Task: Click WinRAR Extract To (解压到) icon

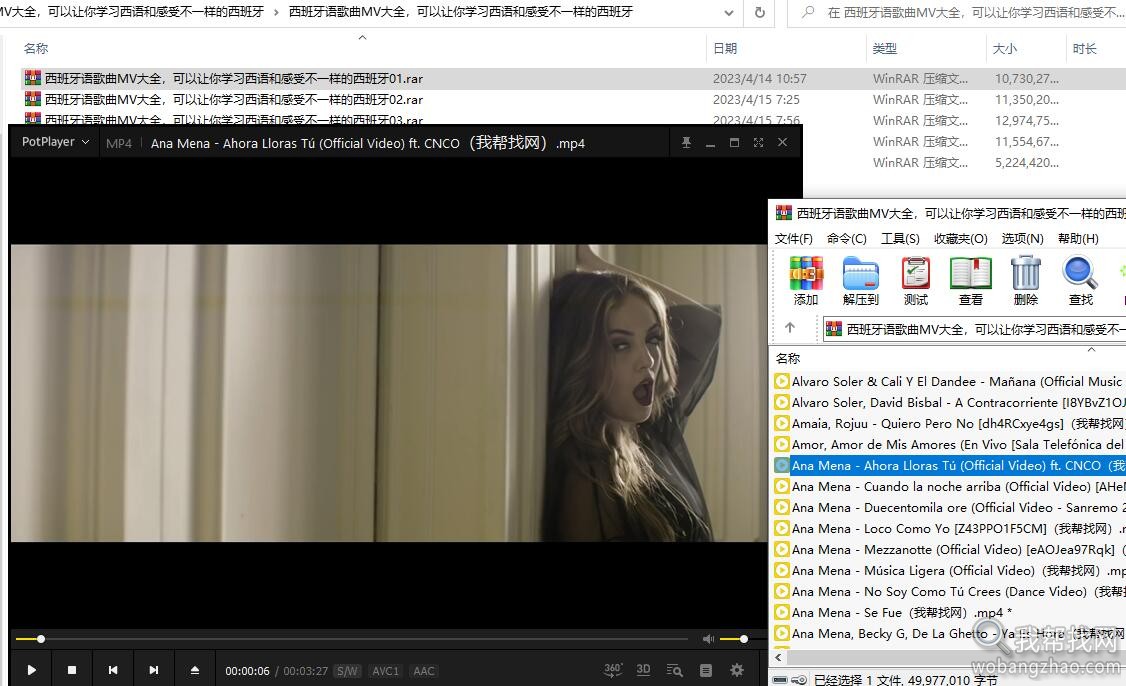Action: (x=860, y=281)
